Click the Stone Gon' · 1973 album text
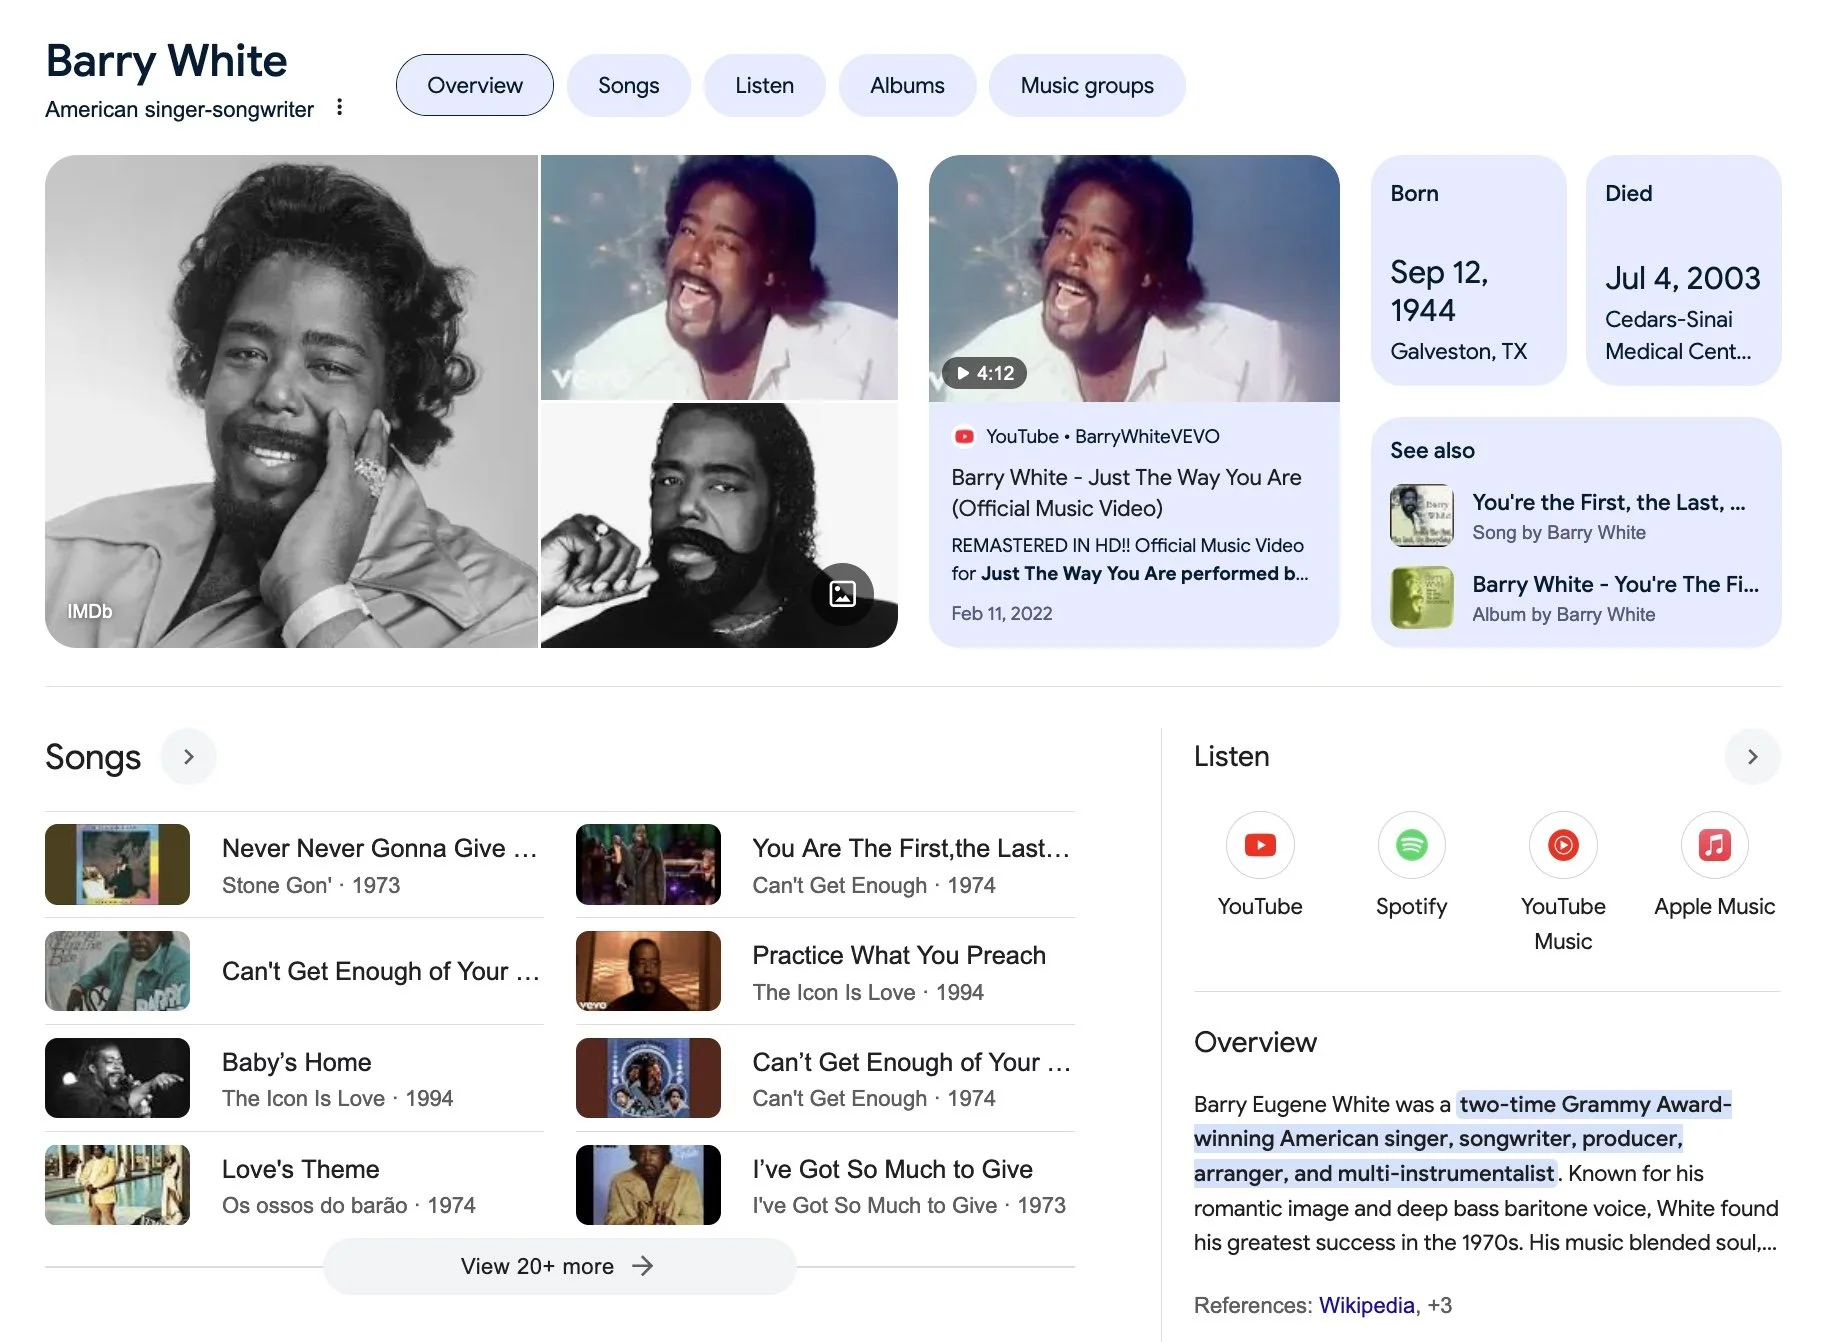The image size is (1830, 1342). pyautogui.click(x=311, y=885)
